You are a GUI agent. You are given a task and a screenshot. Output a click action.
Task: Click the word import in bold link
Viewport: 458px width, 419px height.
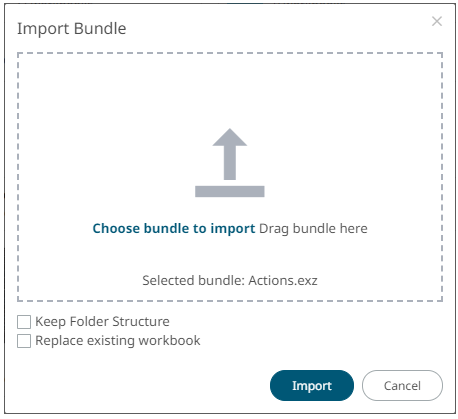tap(233, 229)
